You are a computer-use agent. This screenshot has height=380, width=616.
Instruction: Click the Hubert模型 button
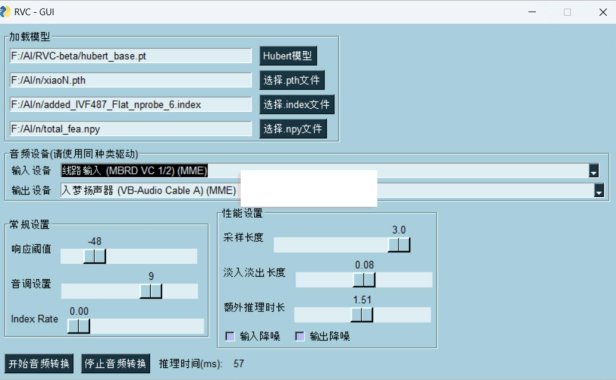point(288,56)
